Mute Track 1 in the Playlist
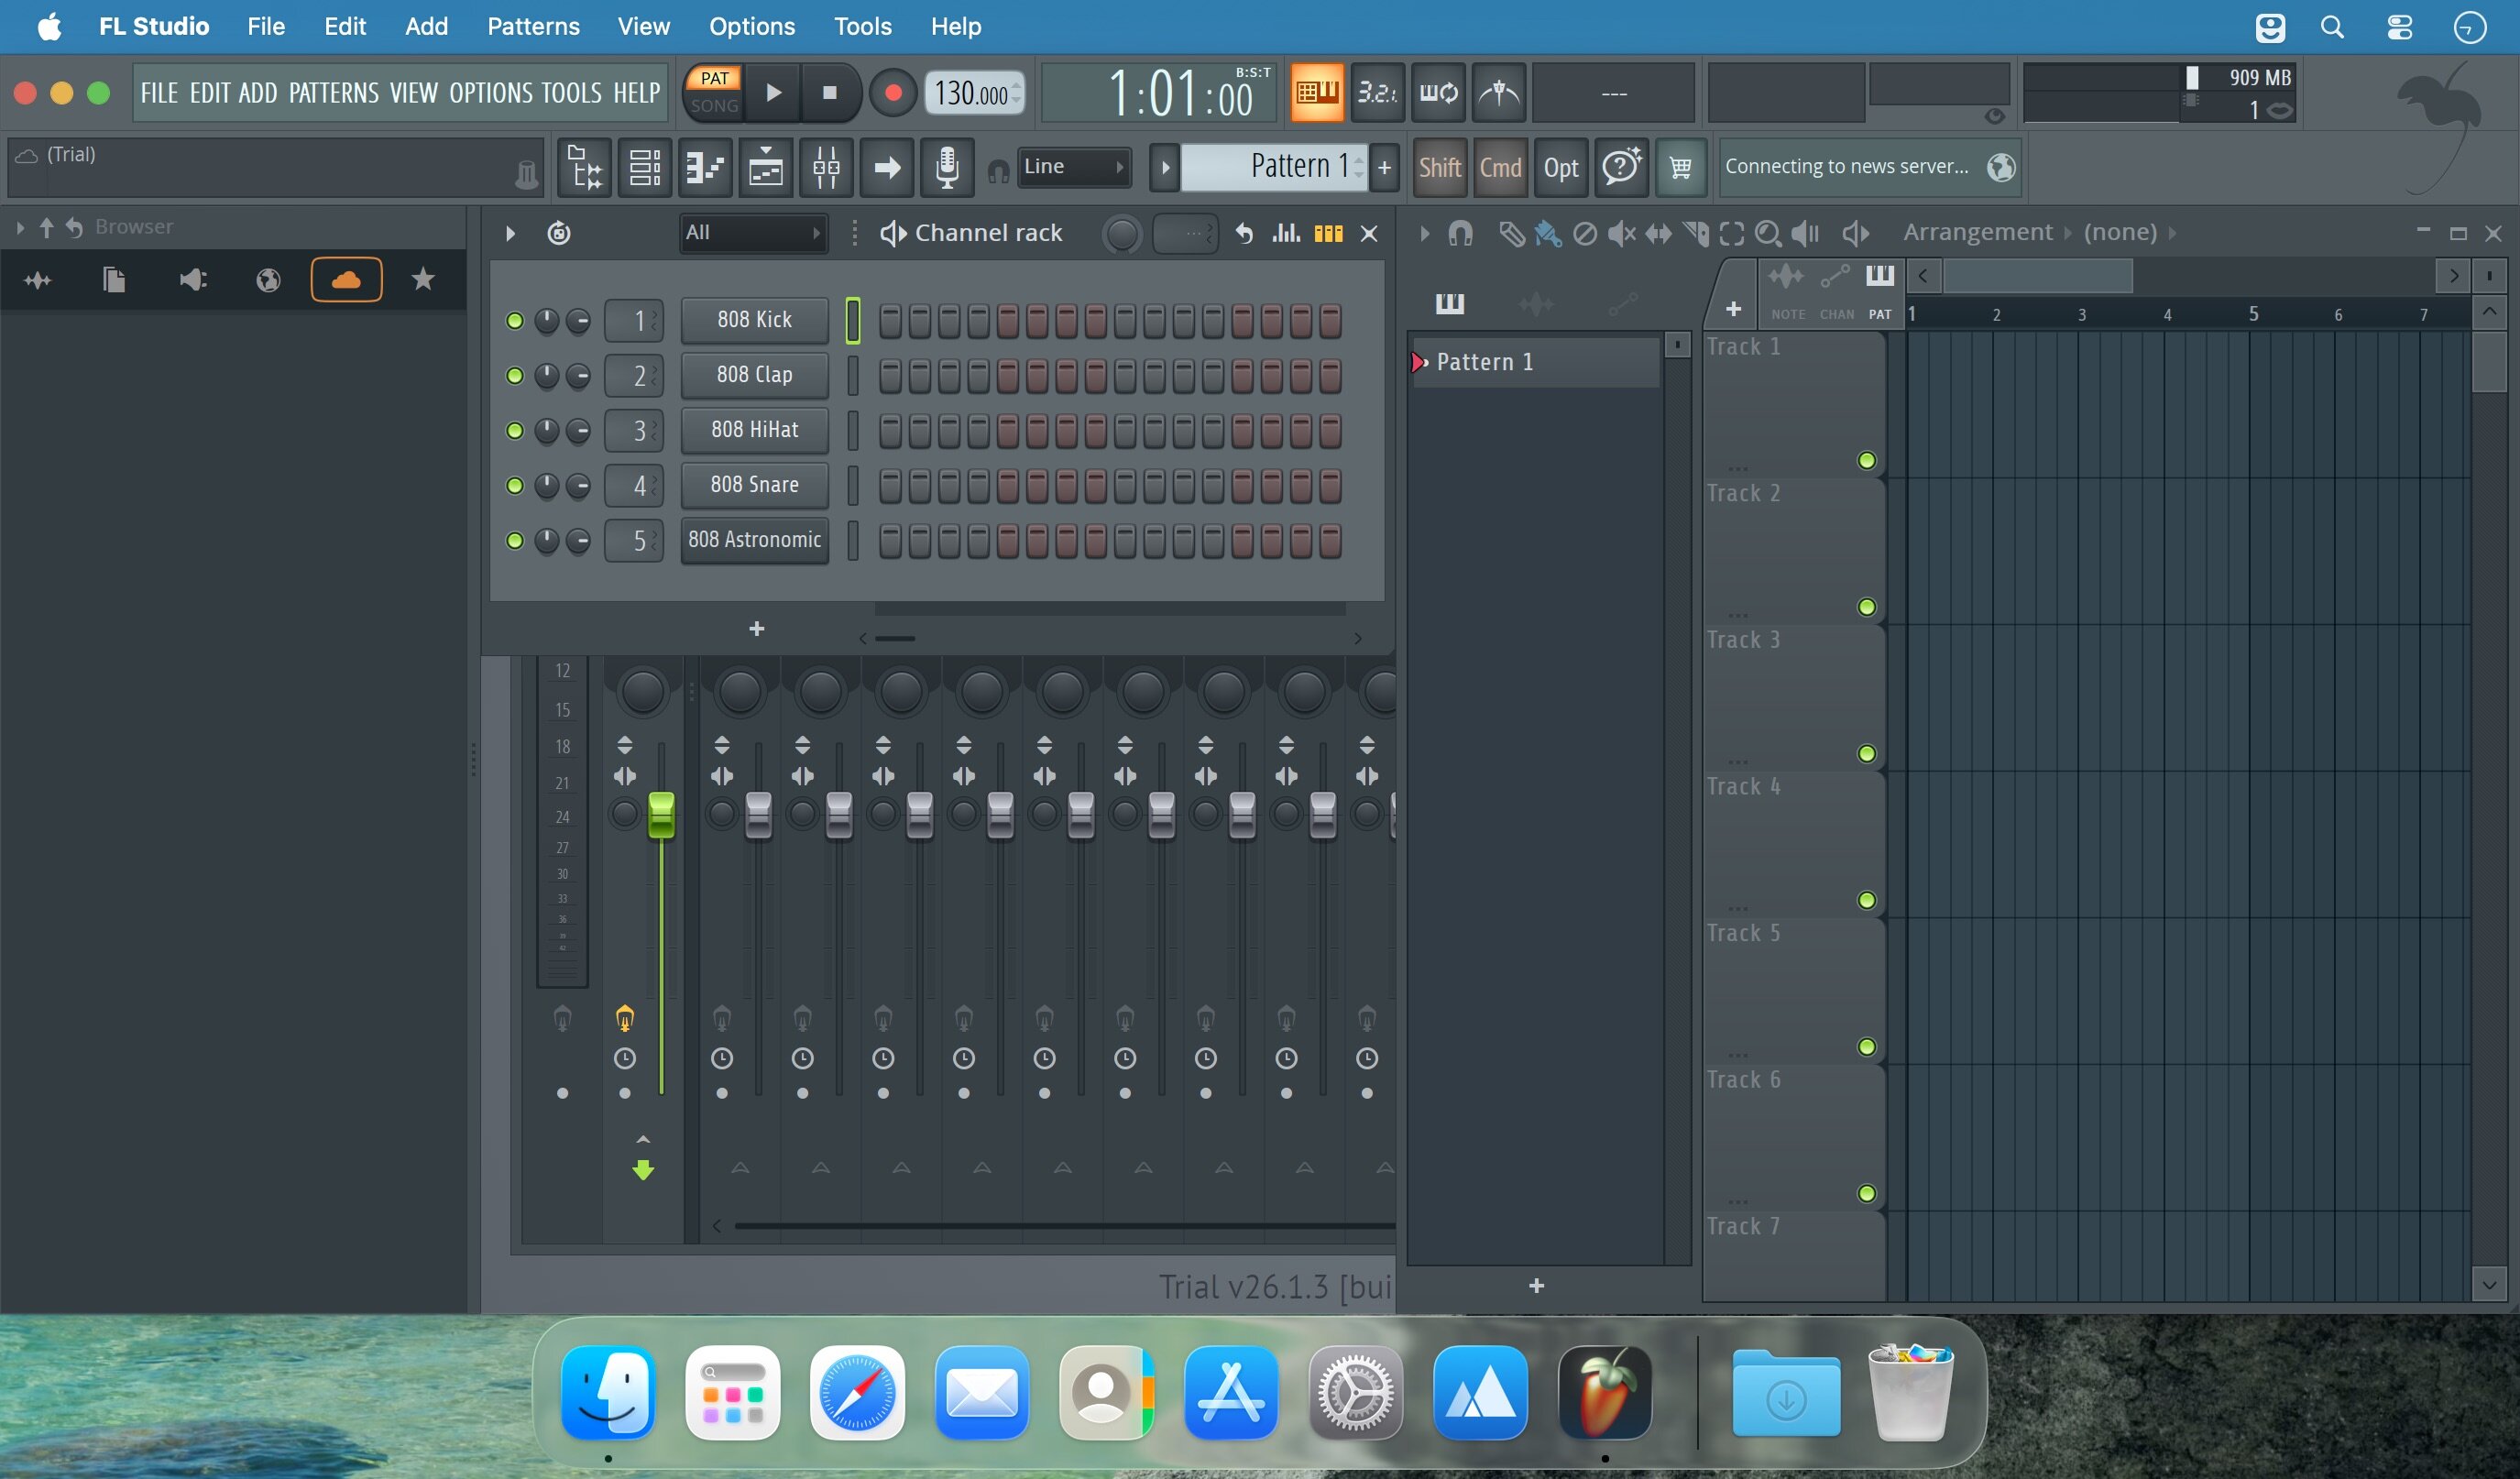 click(x=1866, y=461)
